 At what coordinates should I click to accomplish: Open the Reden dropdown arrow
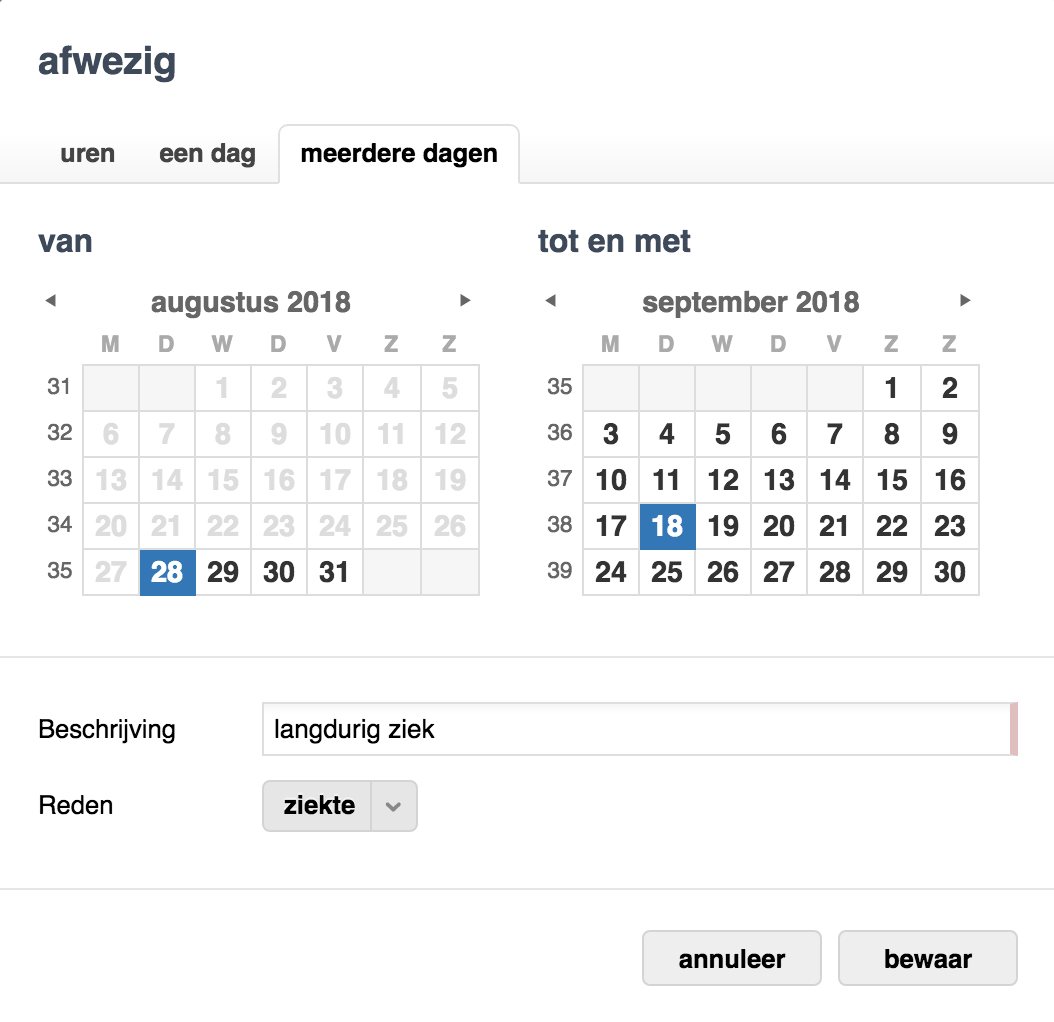(394, 806)
